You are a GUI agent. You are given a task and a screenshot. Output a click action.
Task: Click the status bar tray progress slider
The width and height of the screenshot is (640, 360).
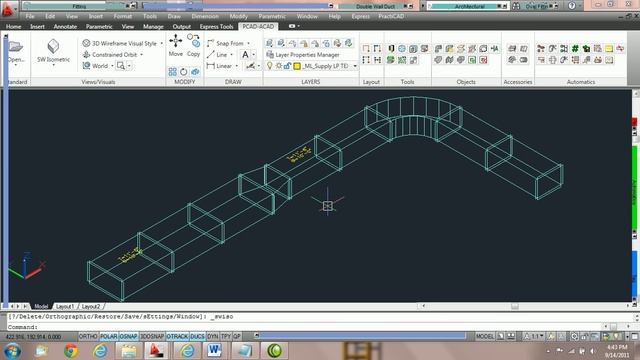(x=361, y=336)
